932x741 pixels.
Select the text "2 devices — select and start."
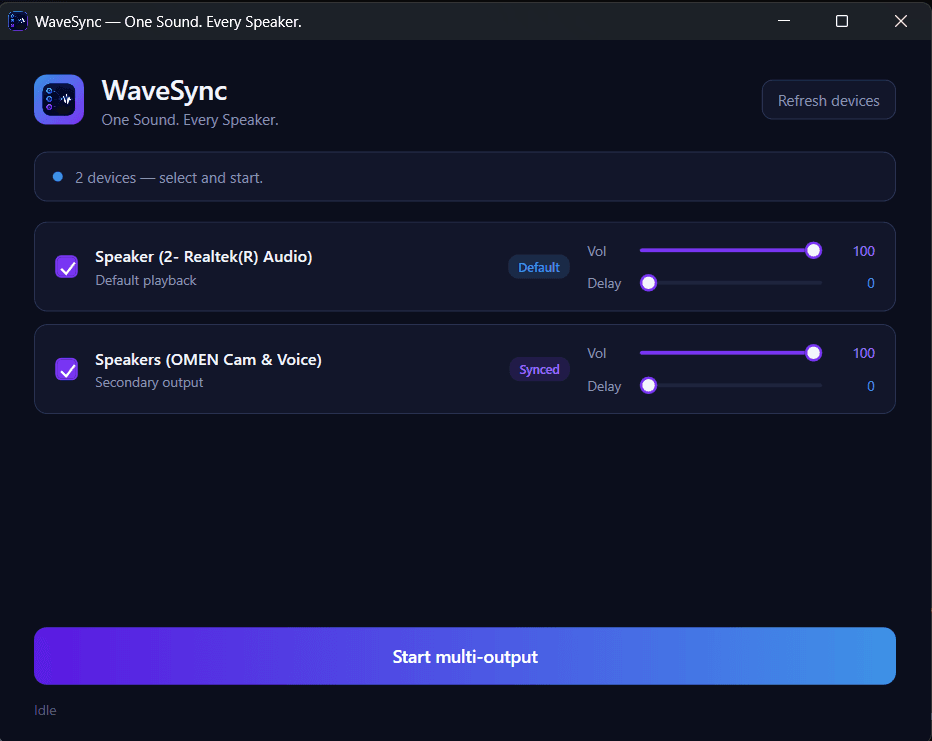click(x=169, y=178)
